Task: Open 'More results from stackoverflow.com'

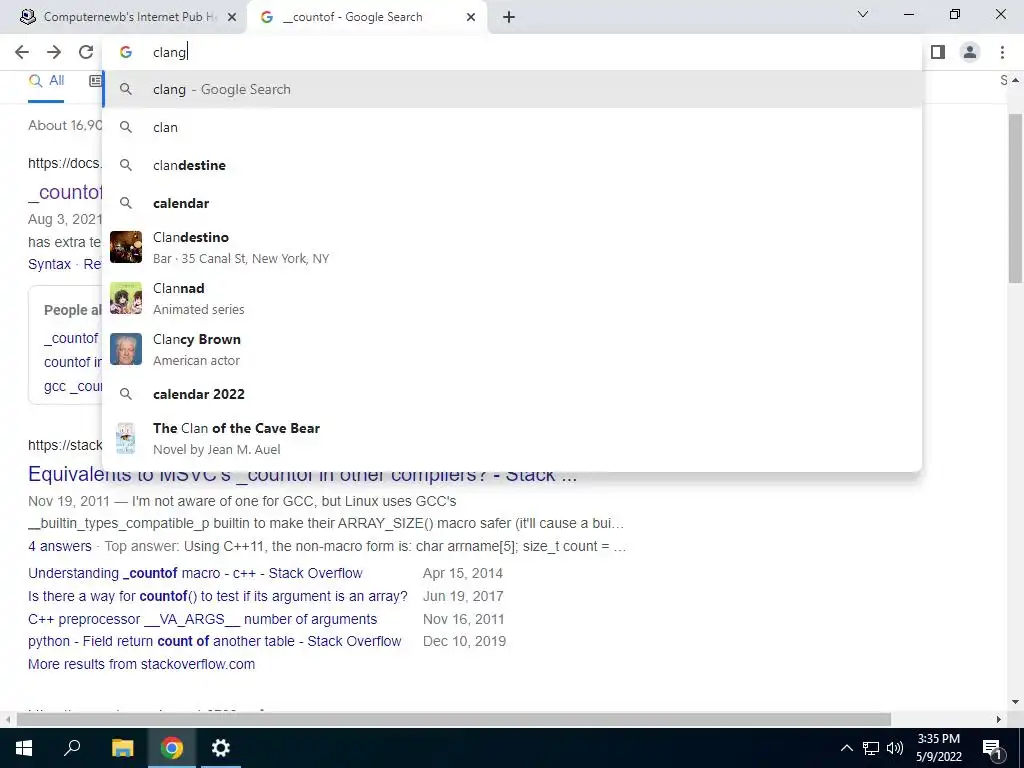Action: point(141,664)
